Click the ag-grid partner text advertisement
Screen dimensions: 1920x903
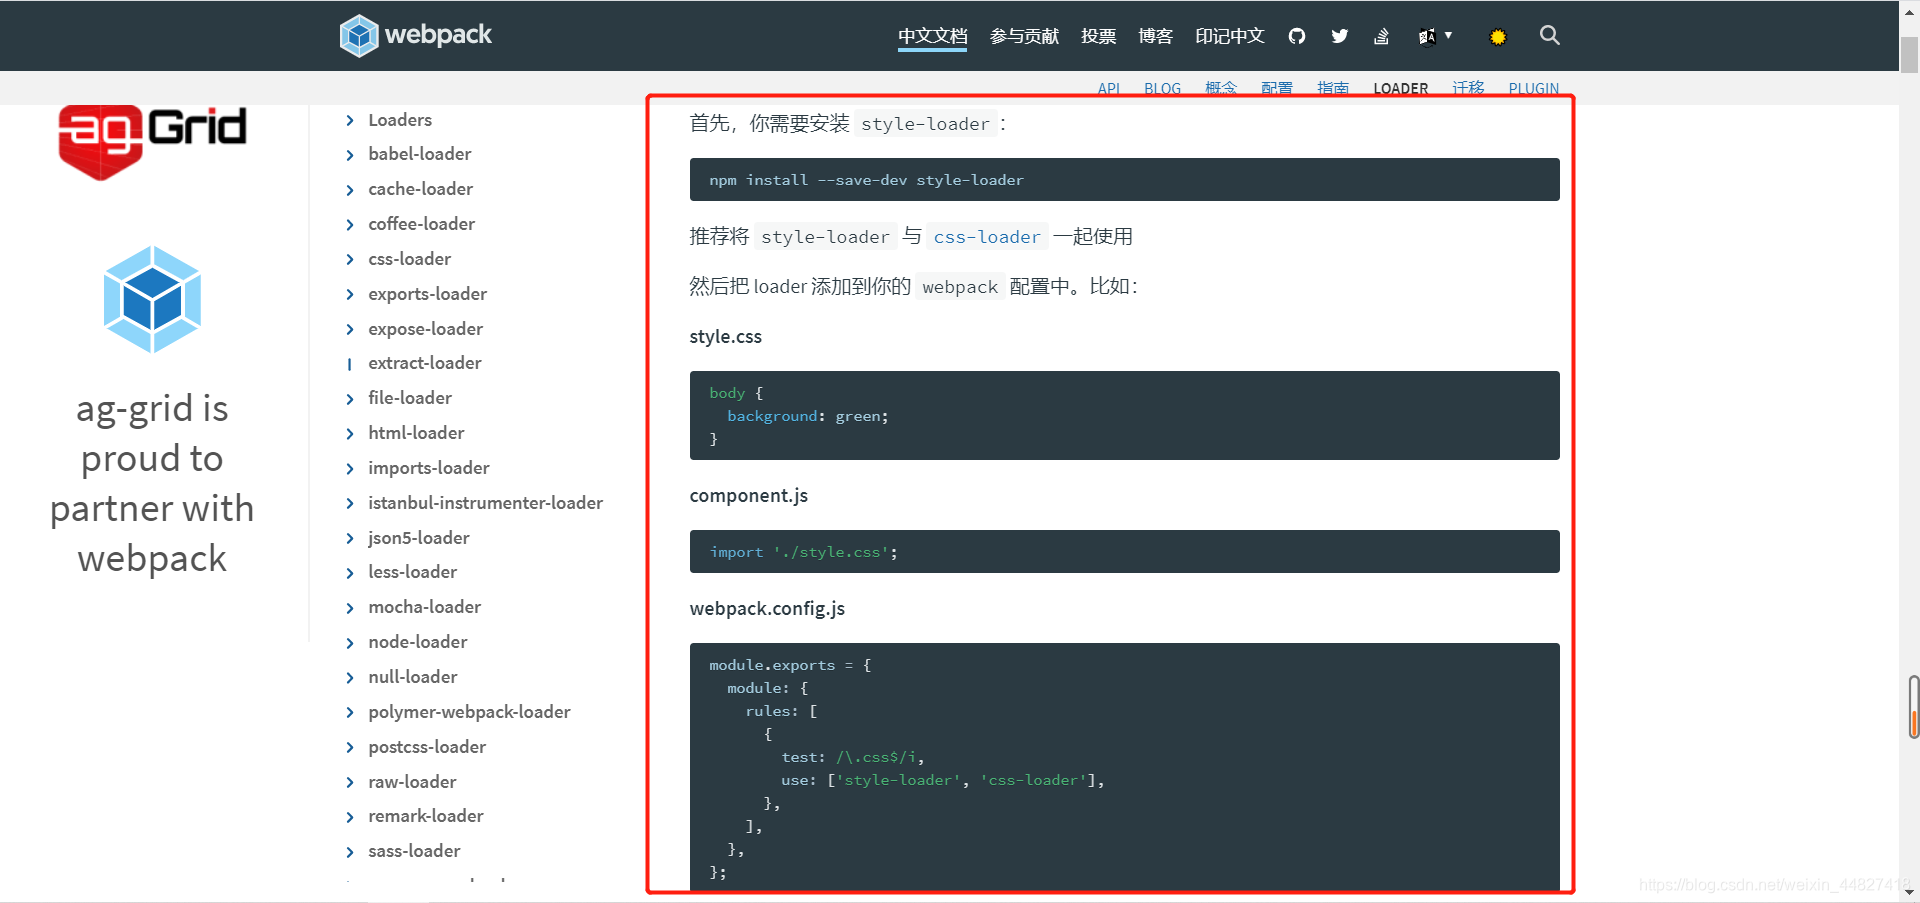152,483
